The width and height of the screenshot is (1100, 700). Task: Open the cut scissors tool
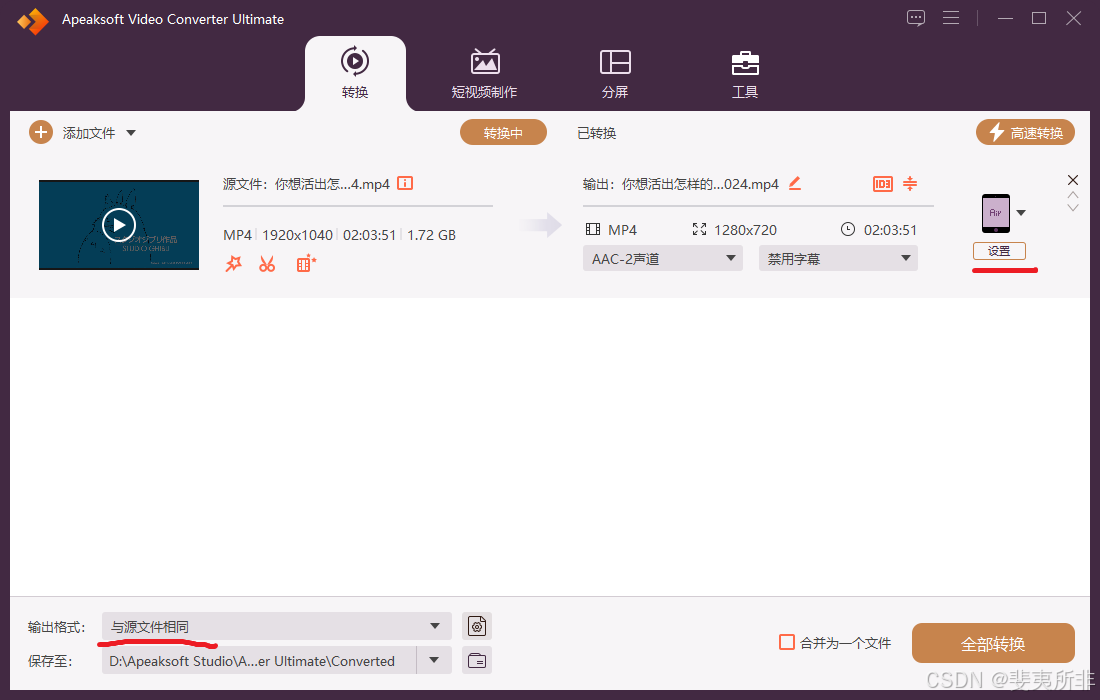coord(267,264)
